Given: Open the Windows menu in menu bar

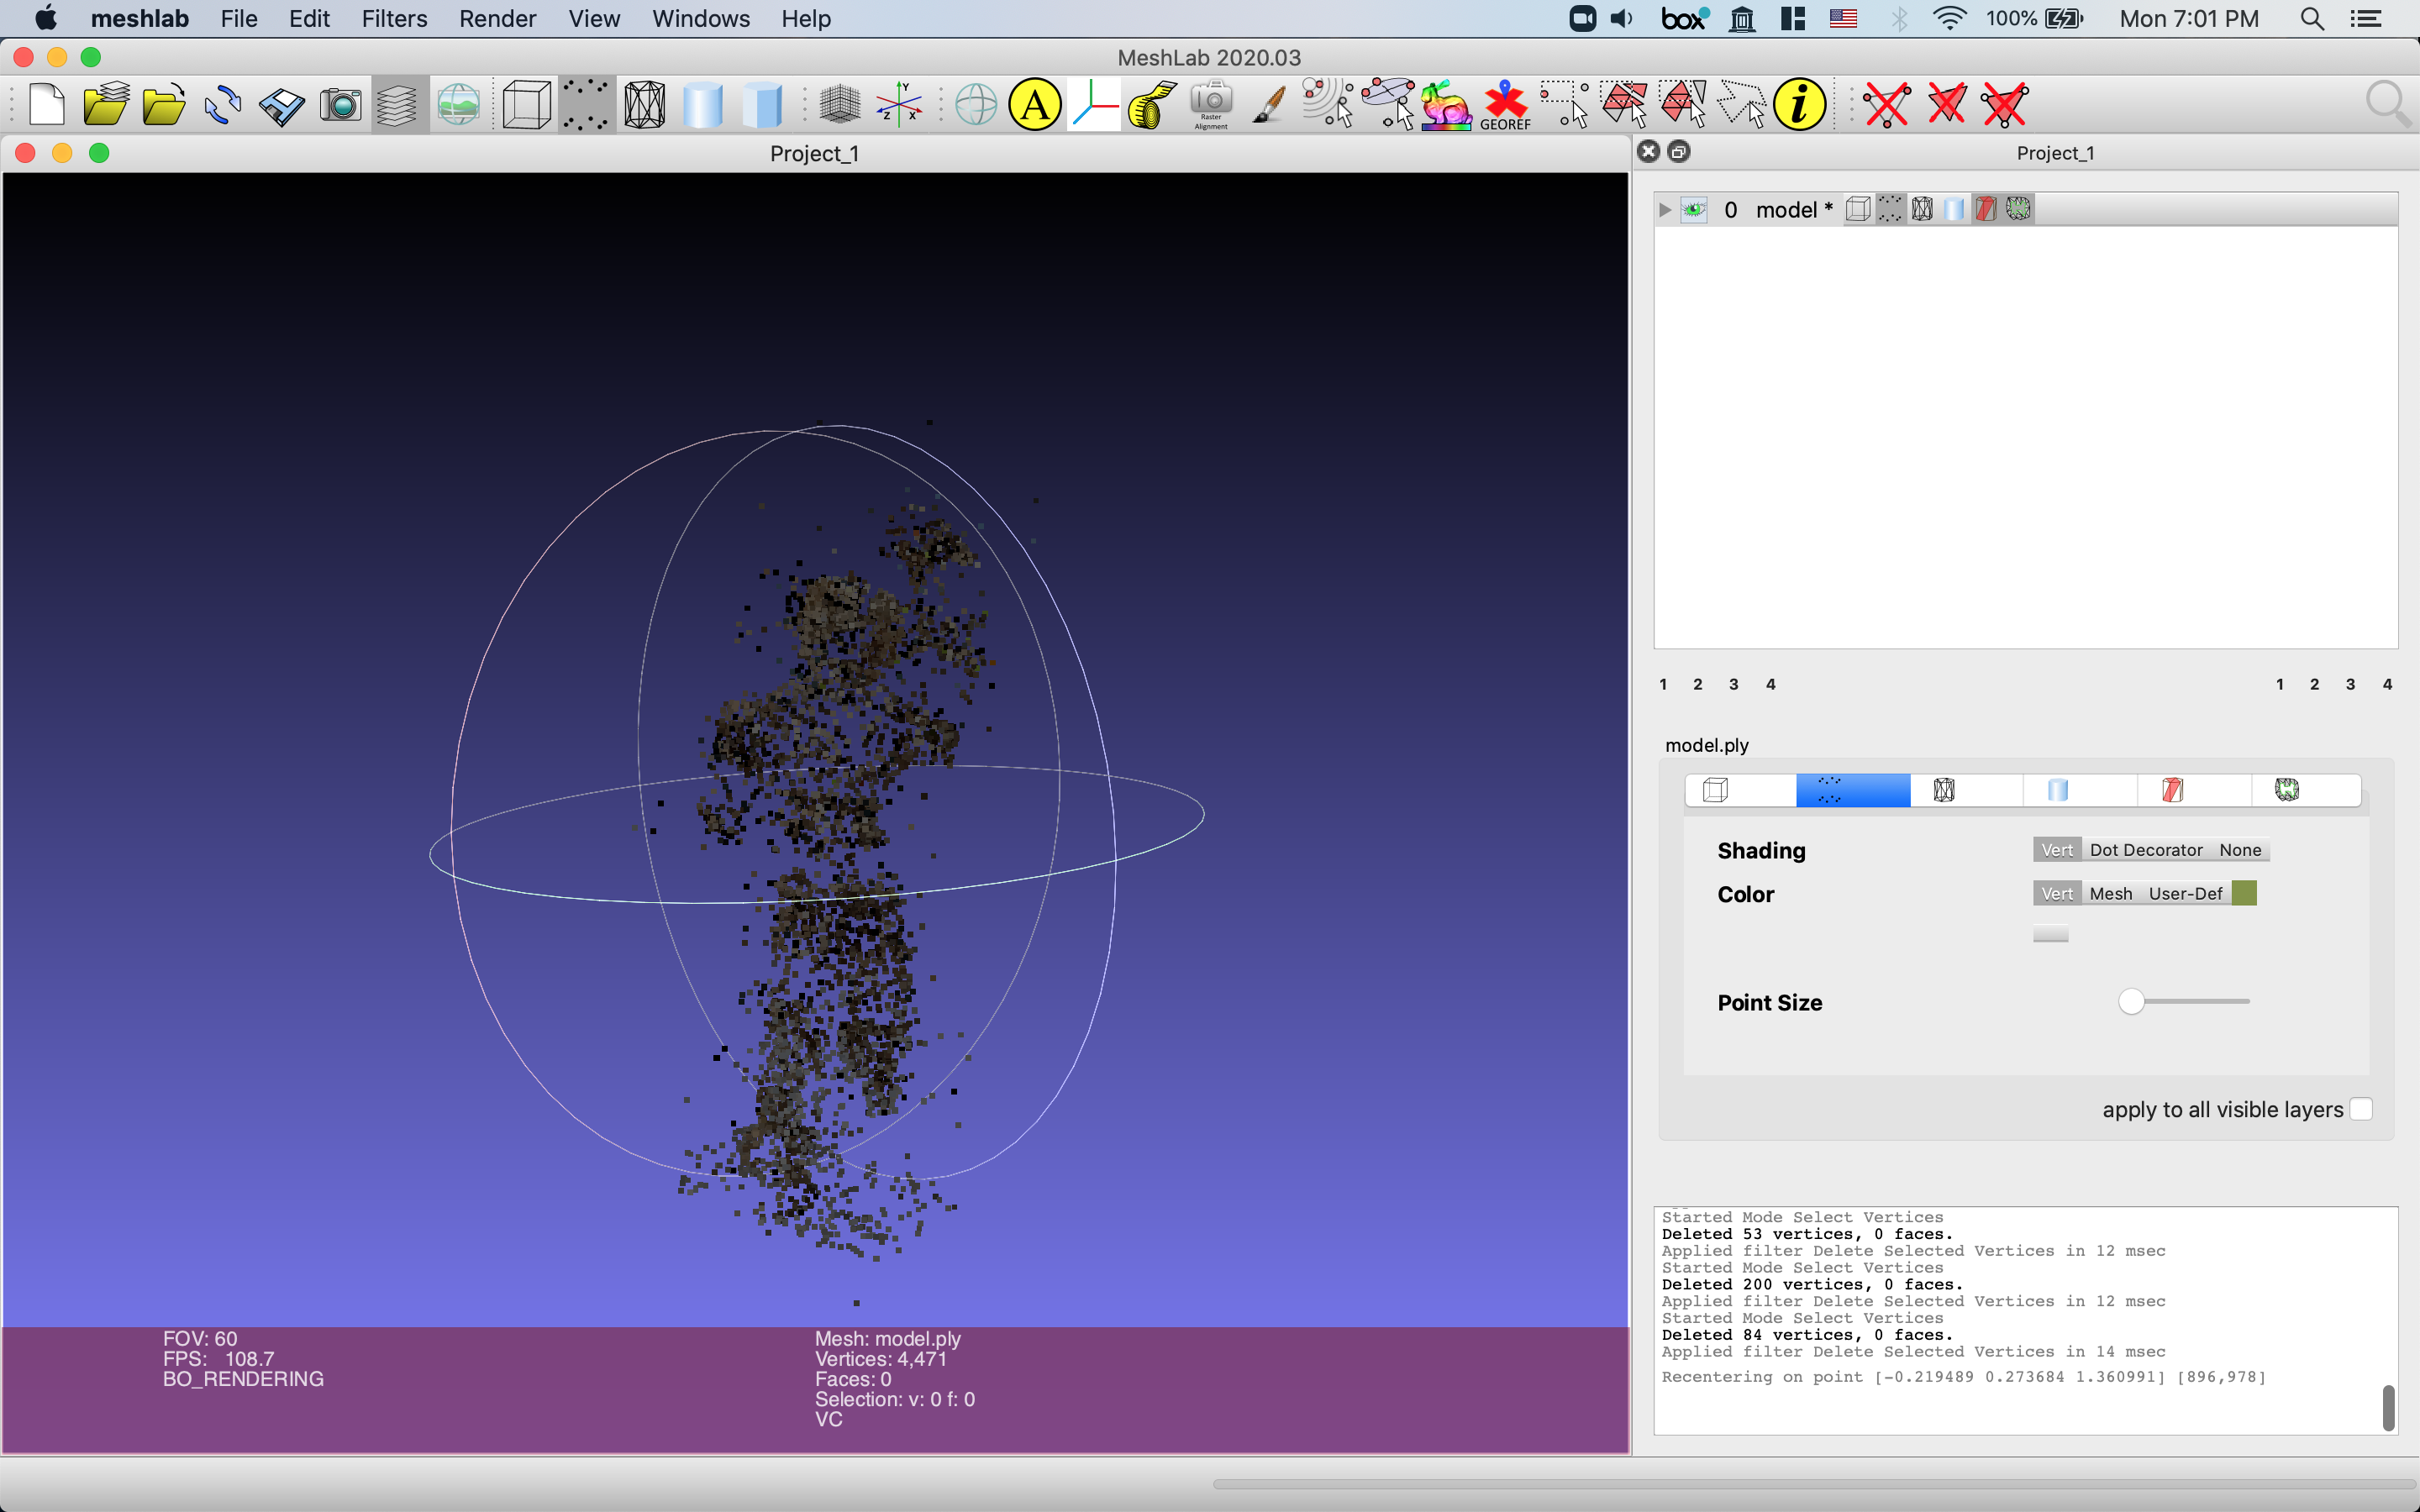Looking at the screenshot, I should (x=700, y=19).
